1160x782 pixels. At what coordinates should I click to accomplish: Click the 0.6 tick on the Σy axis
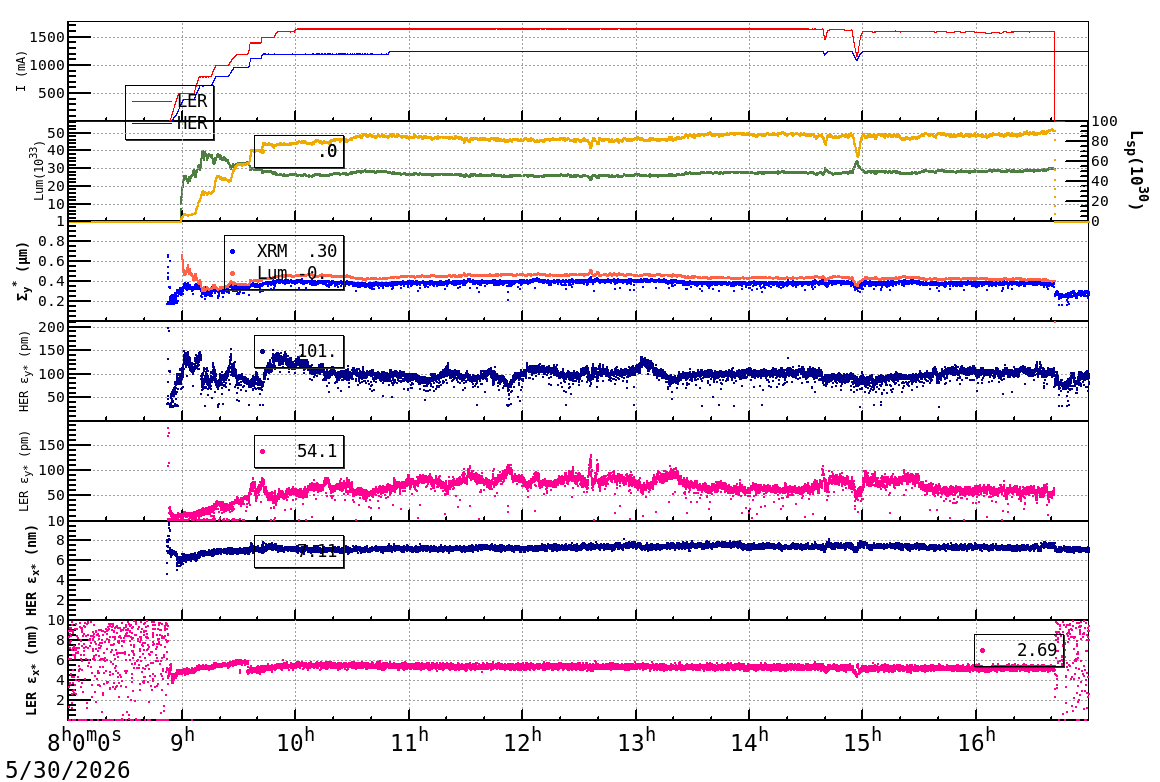(52, 261)
